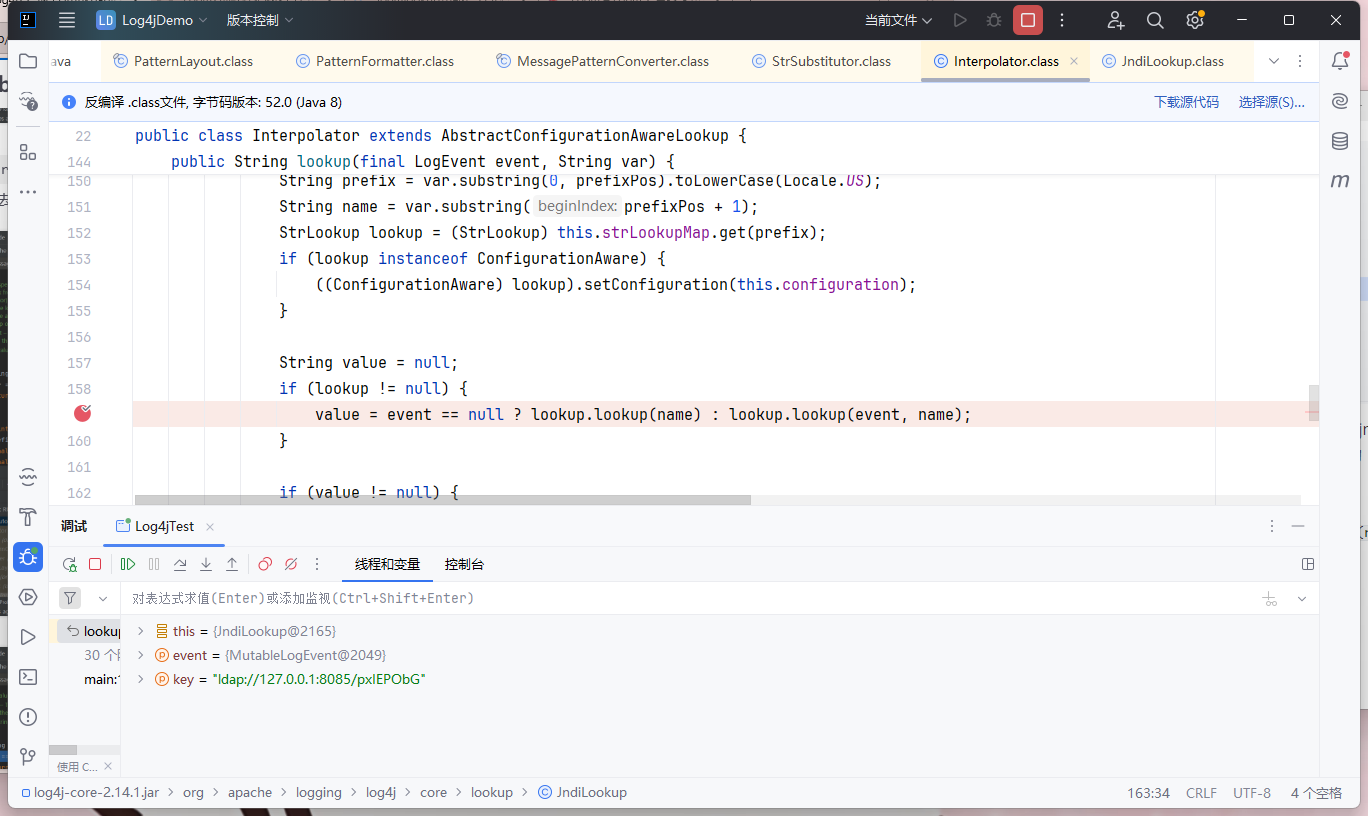
Task: Open the Git tool window icon
Action: click(28, 756)
